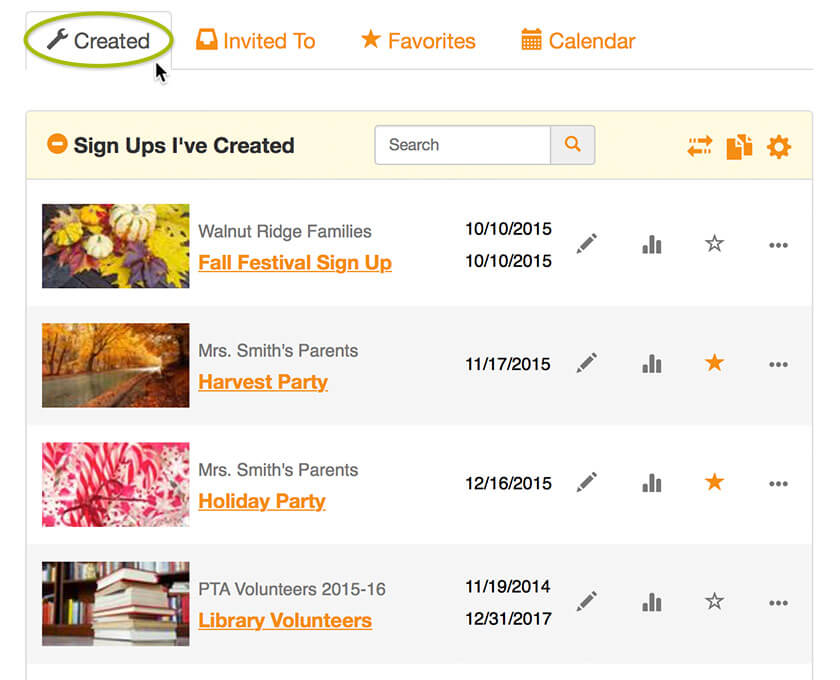Switch to the Invited To tab

(256, 41)
